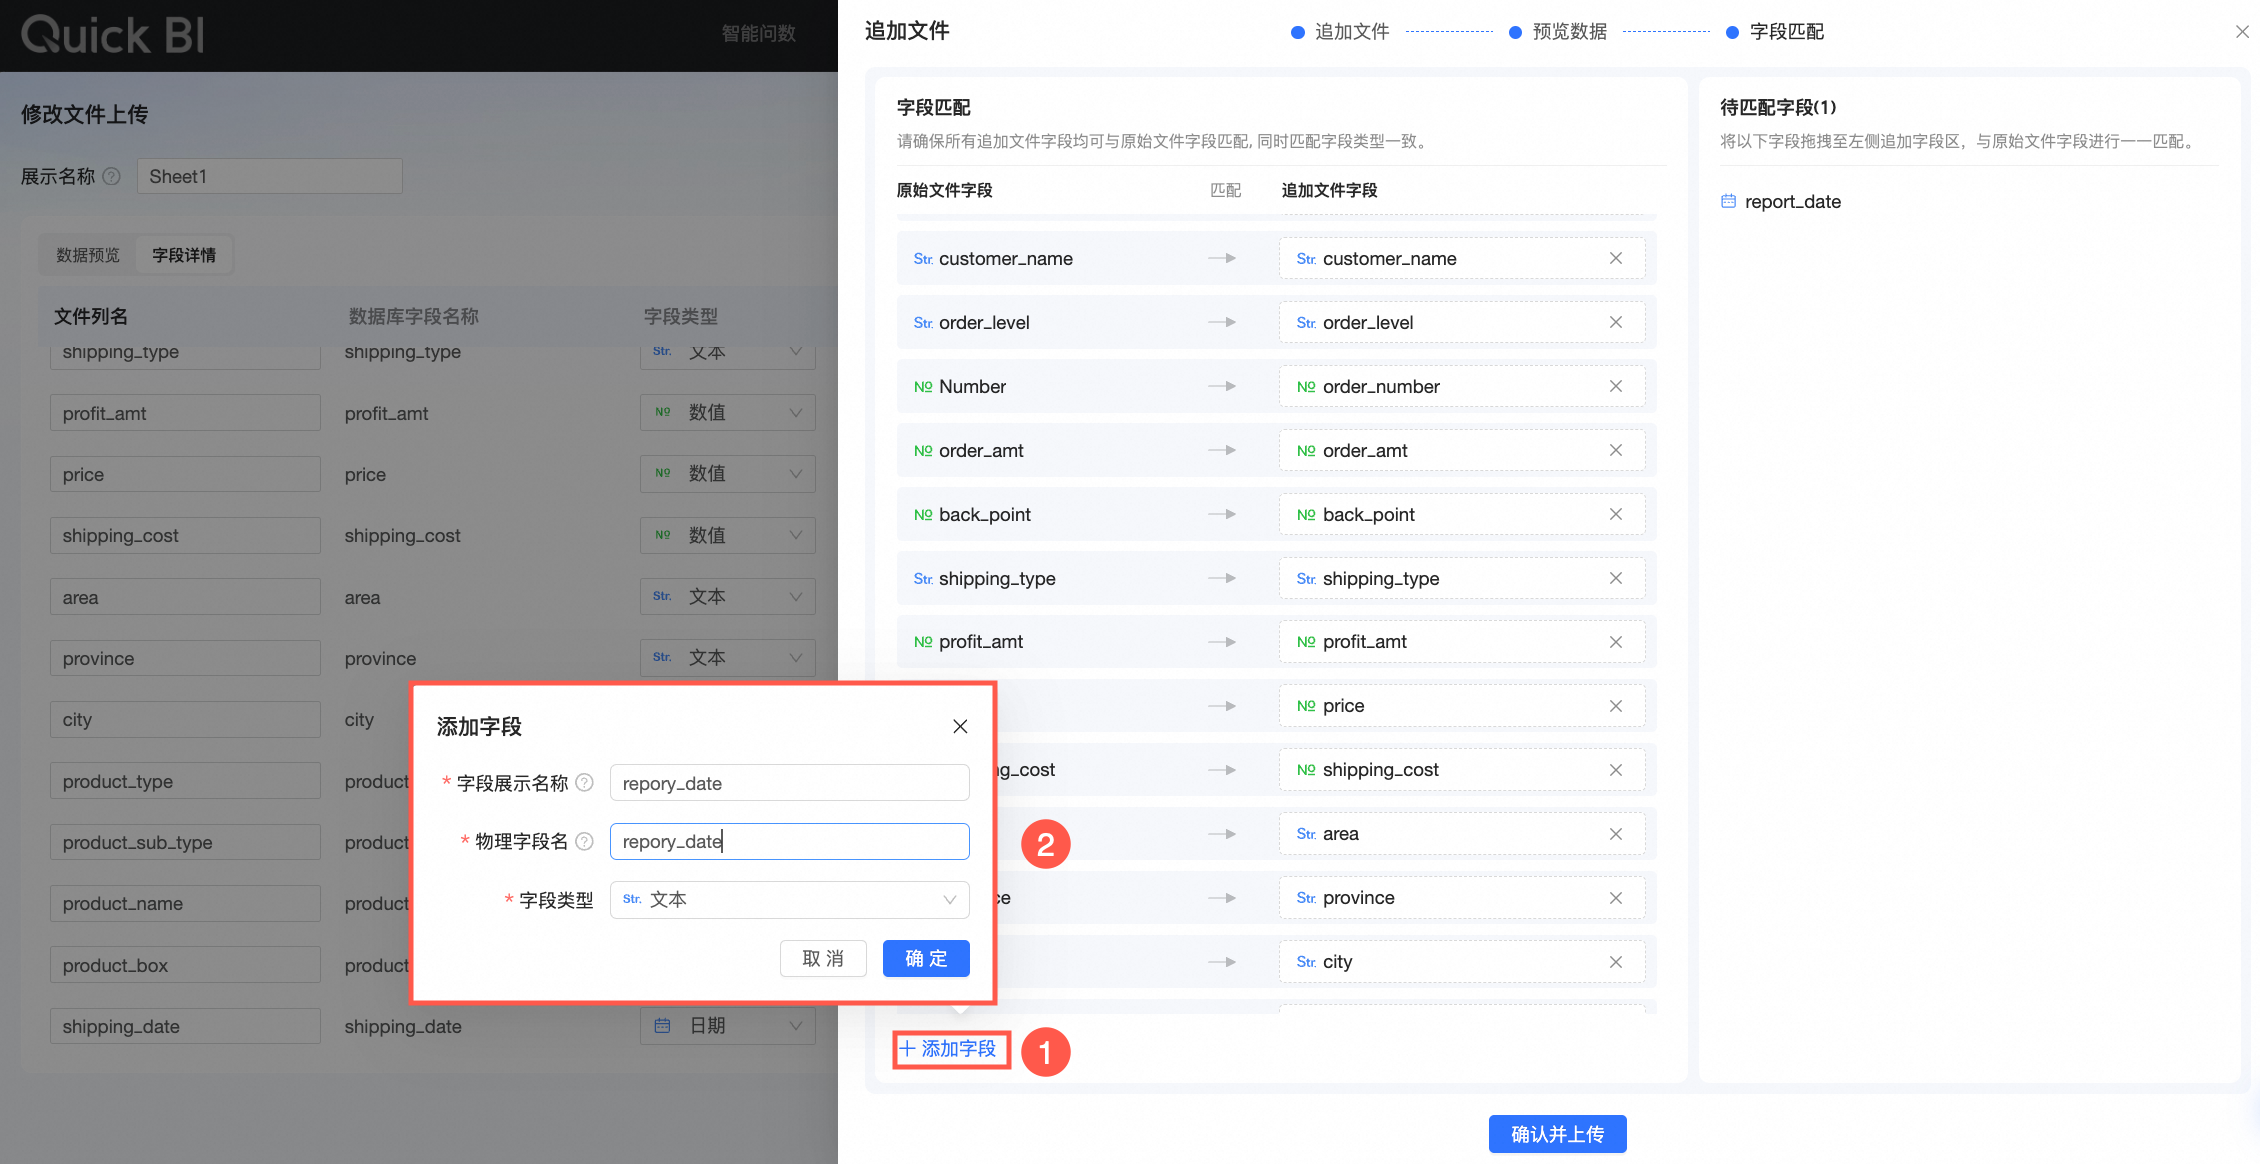Click the 确认并上传 button

coord(1557,1134)
